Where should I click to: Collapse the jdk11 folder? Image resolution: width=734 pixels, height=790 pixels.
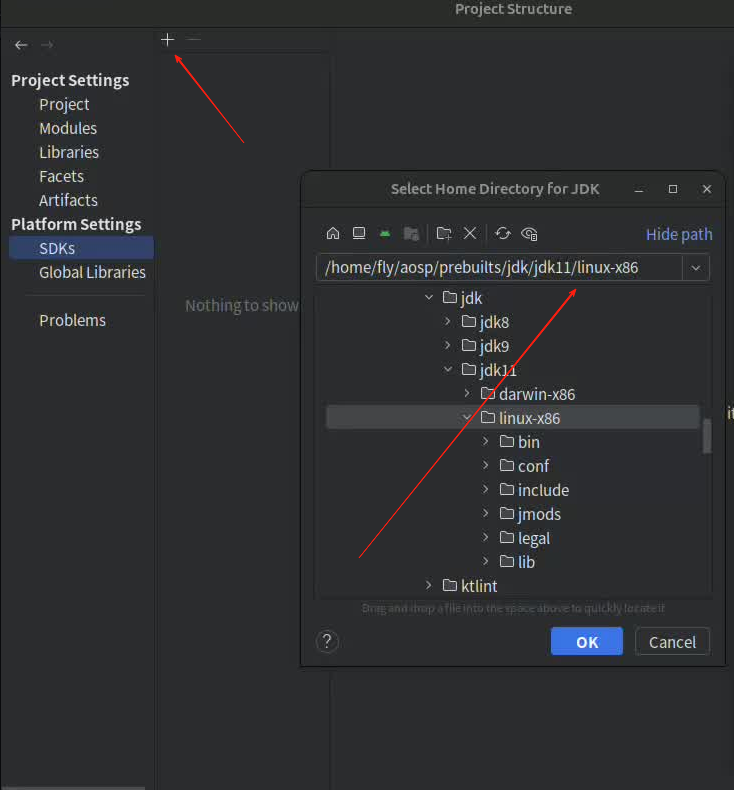(x=448, y=370)
